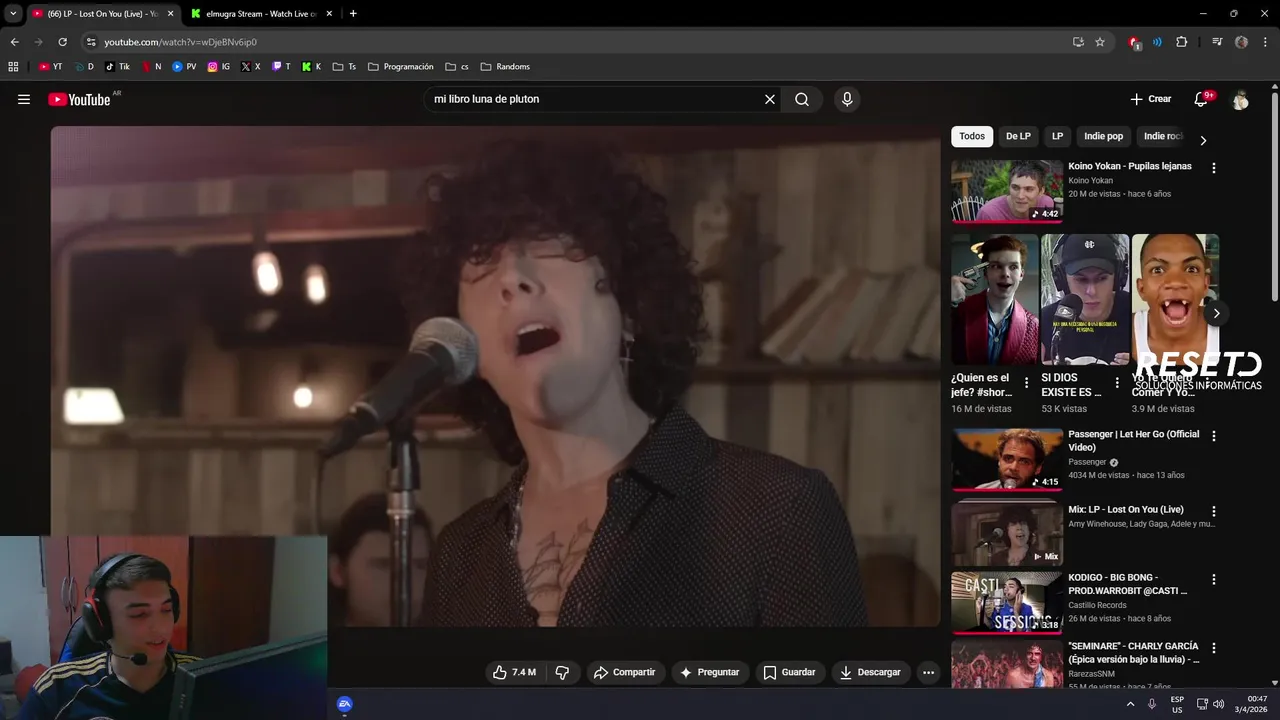
Task: Open tab search dropdown arrow
Action: coord(13,14)
